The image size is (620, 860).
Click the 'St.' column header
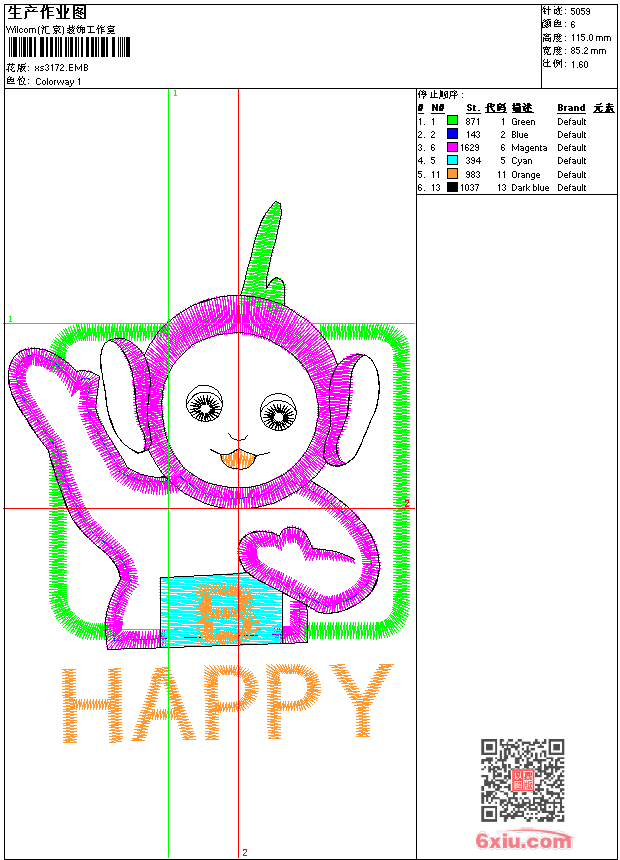(473, 108)
